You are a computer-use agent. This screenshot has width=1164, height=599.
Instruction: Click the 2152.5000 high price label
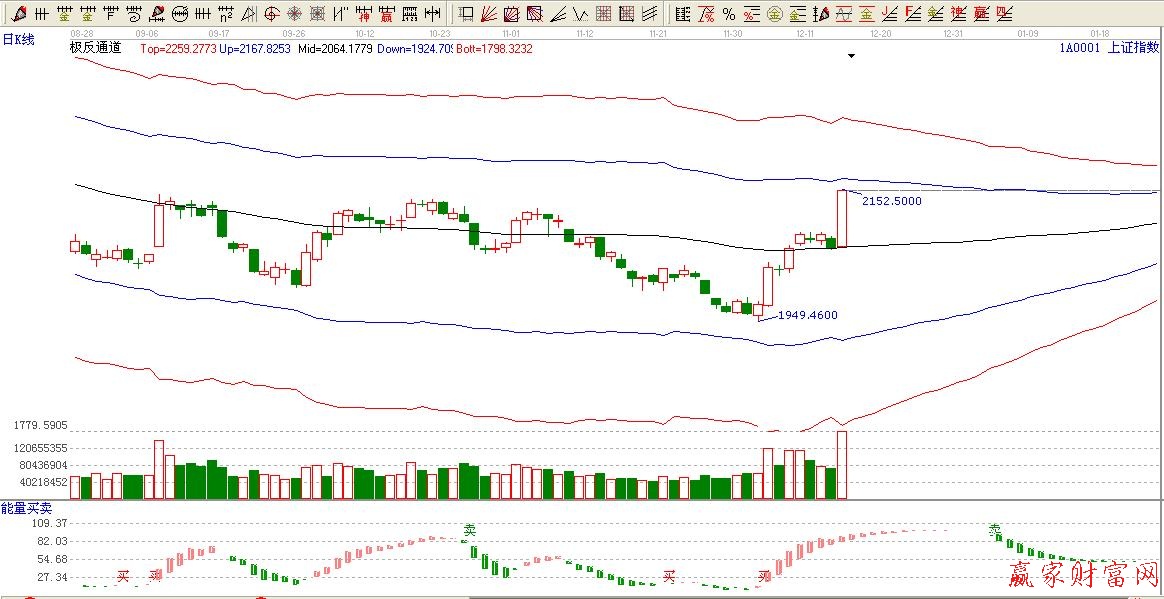tap(892, 201)
